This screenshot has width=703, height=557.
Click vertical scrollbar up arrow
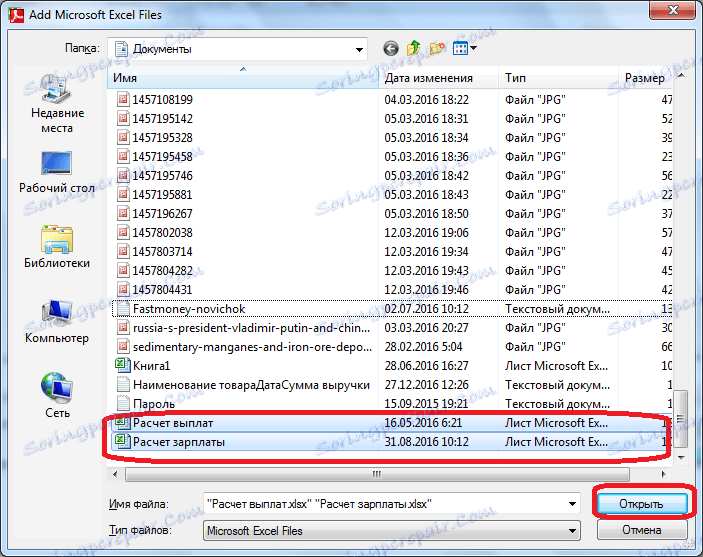[x=681, y=76]
